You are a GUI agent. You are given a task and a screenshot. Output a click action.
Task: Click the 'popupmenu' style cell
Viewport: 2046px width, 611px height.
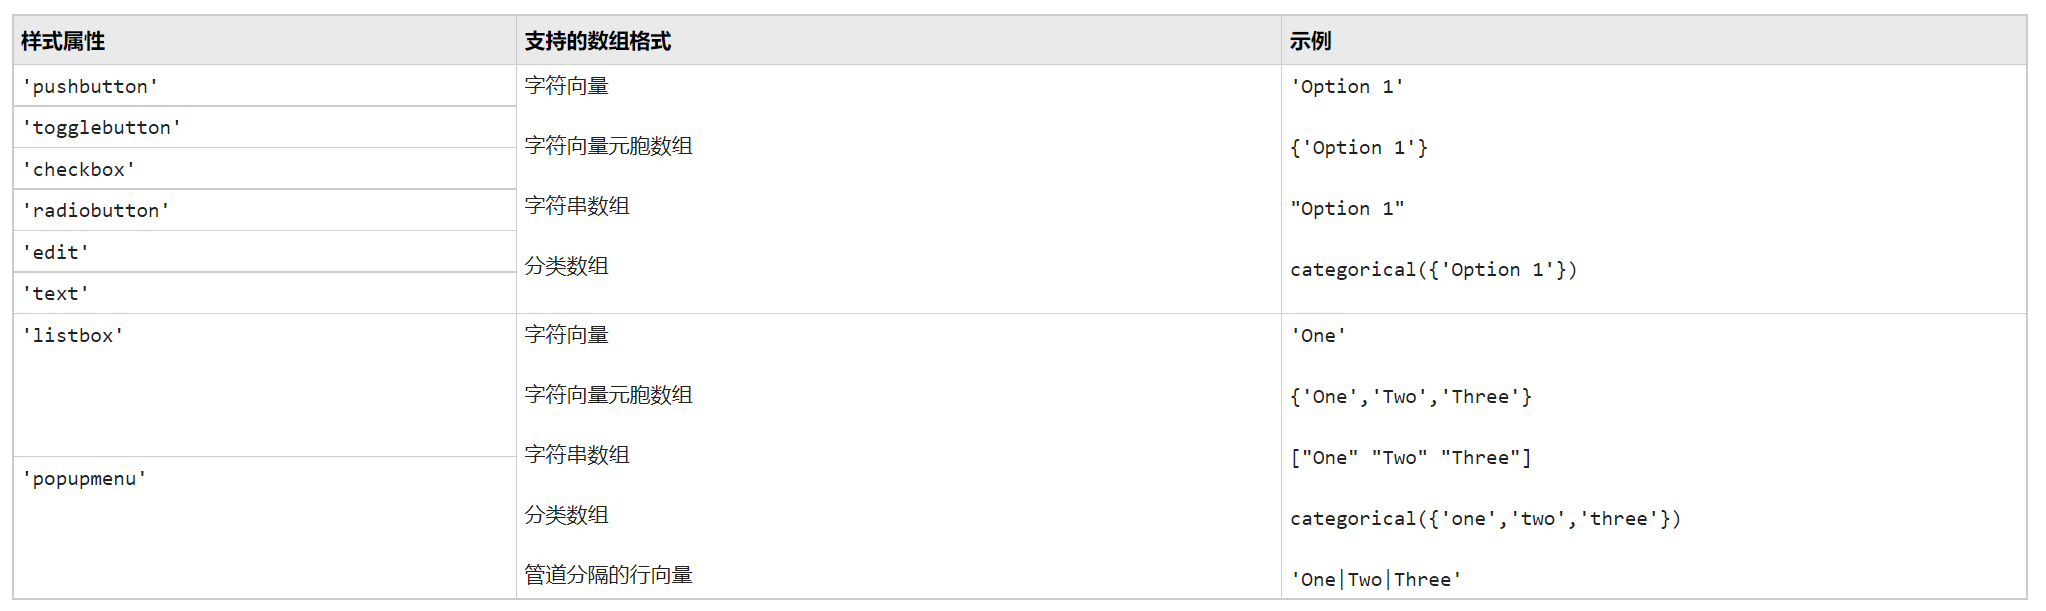coord(85,479)
